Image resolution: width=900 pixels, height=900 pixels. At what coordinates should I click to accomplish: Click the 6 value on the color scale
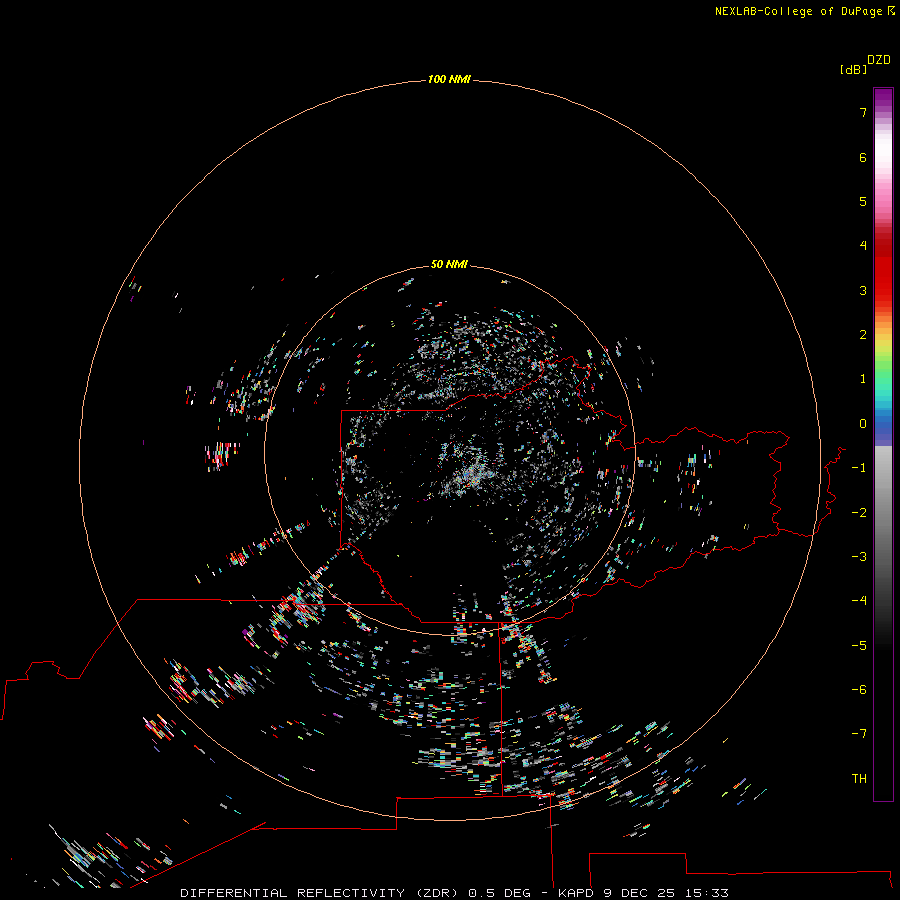click(x=863, y=157)
